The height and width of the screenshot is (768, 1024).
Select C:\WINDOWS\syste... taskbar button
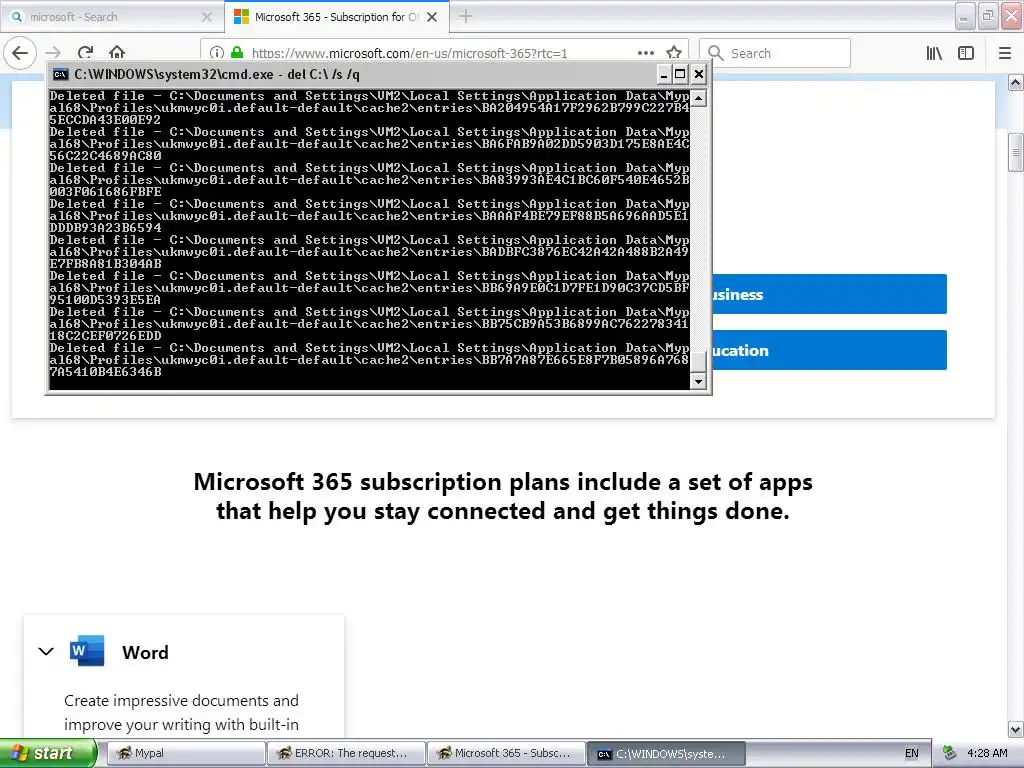click(666, 754)
